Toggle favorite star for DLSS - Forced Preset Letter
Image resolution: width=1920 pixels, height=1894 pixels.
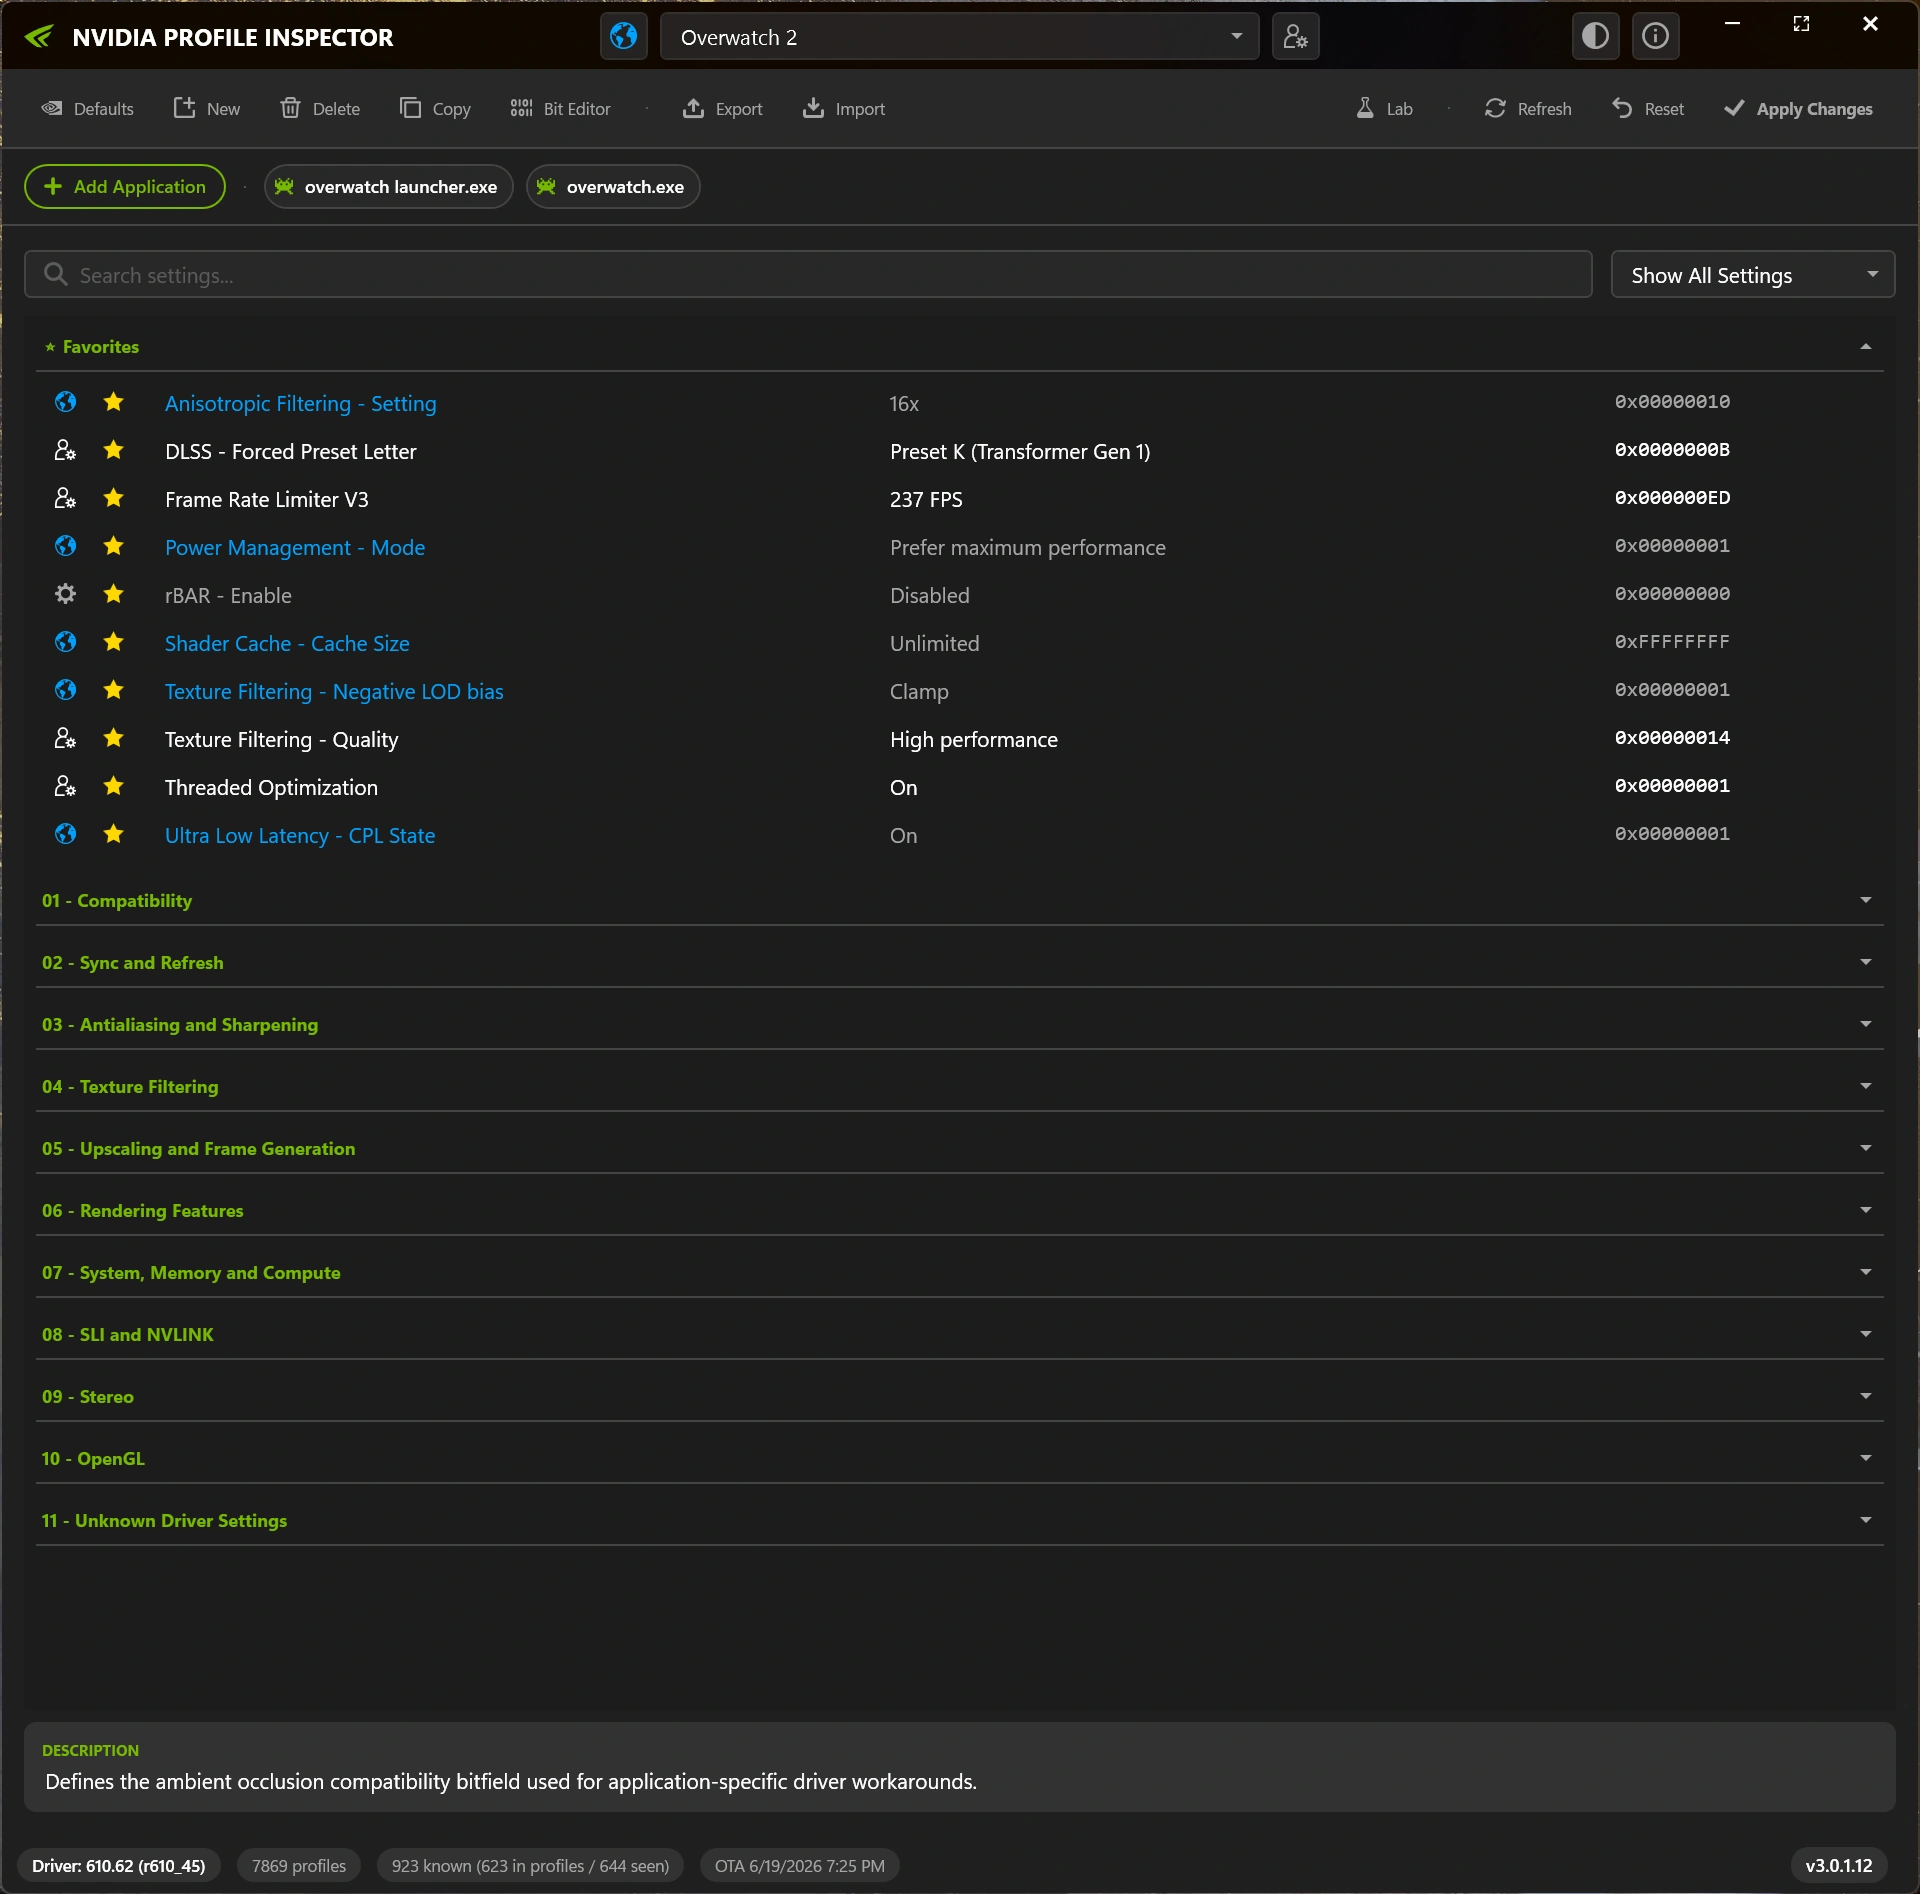pyautogui.click(x=114, y=450)
